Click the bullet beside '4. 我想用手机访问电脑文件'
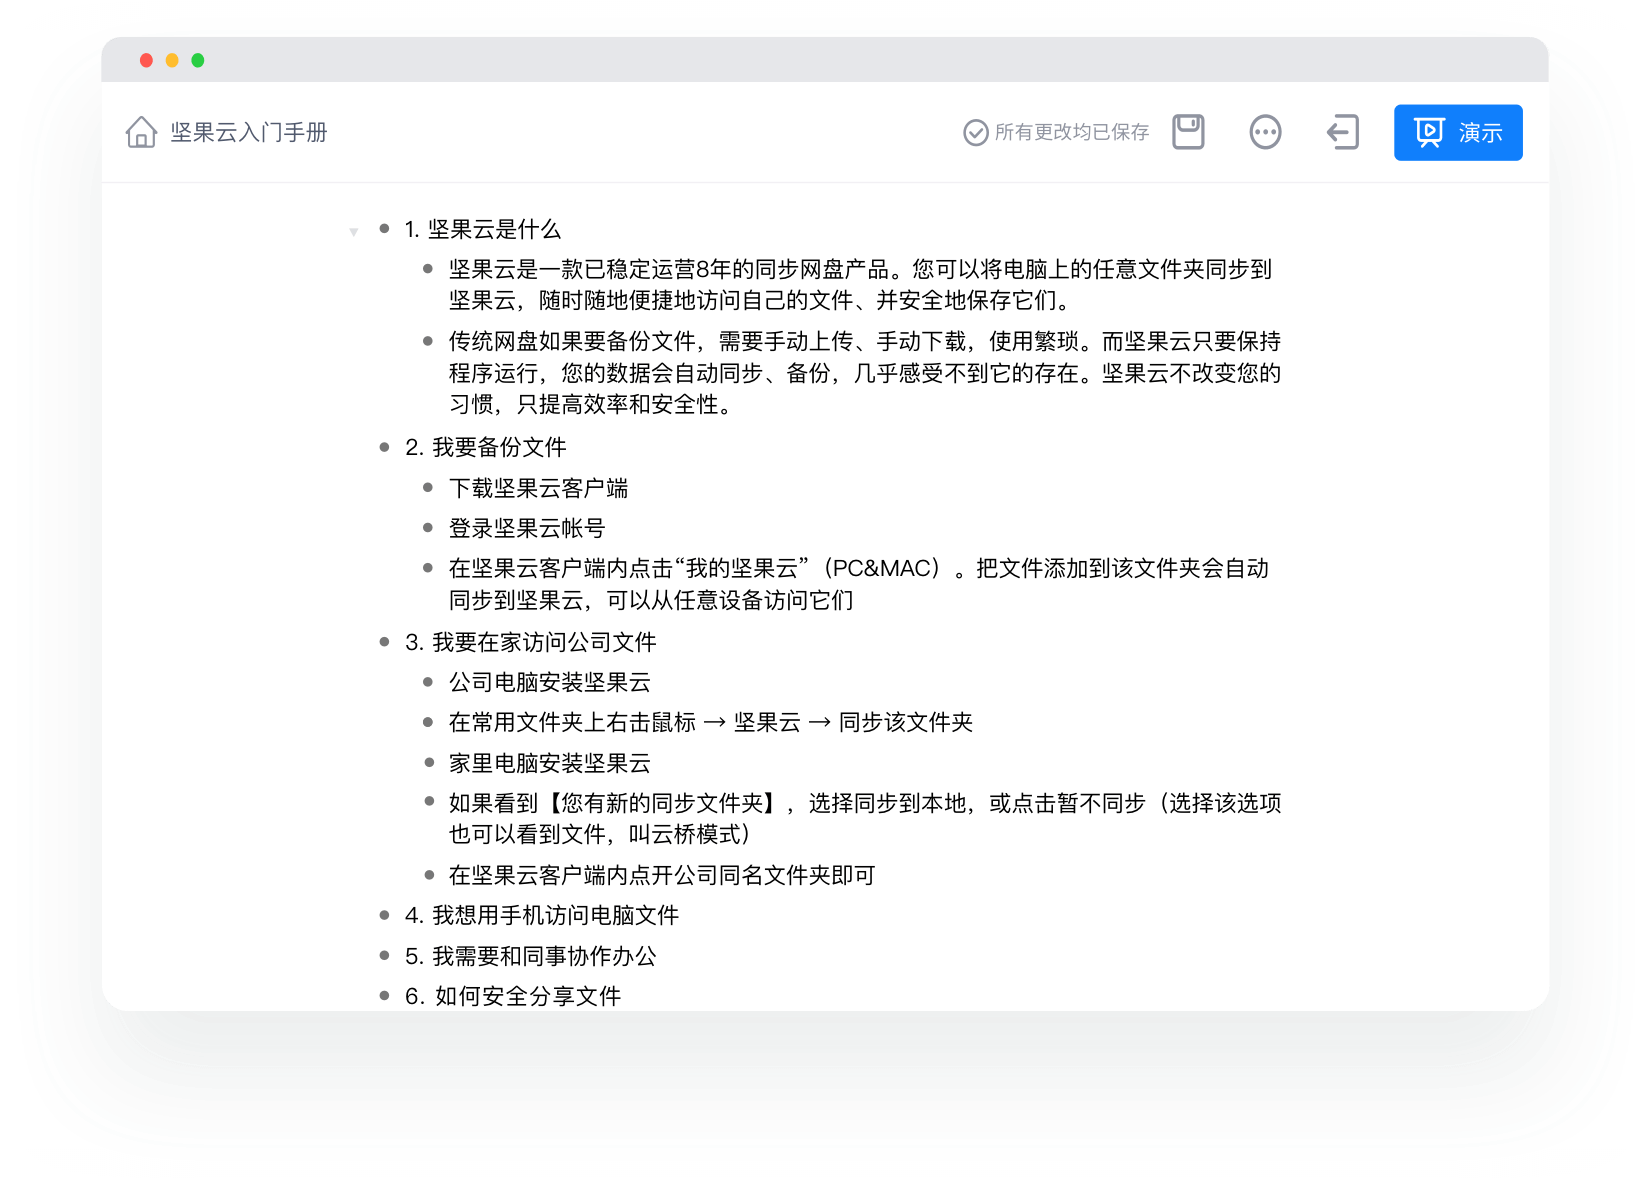 pyautogui.click(x=384, y=915)
